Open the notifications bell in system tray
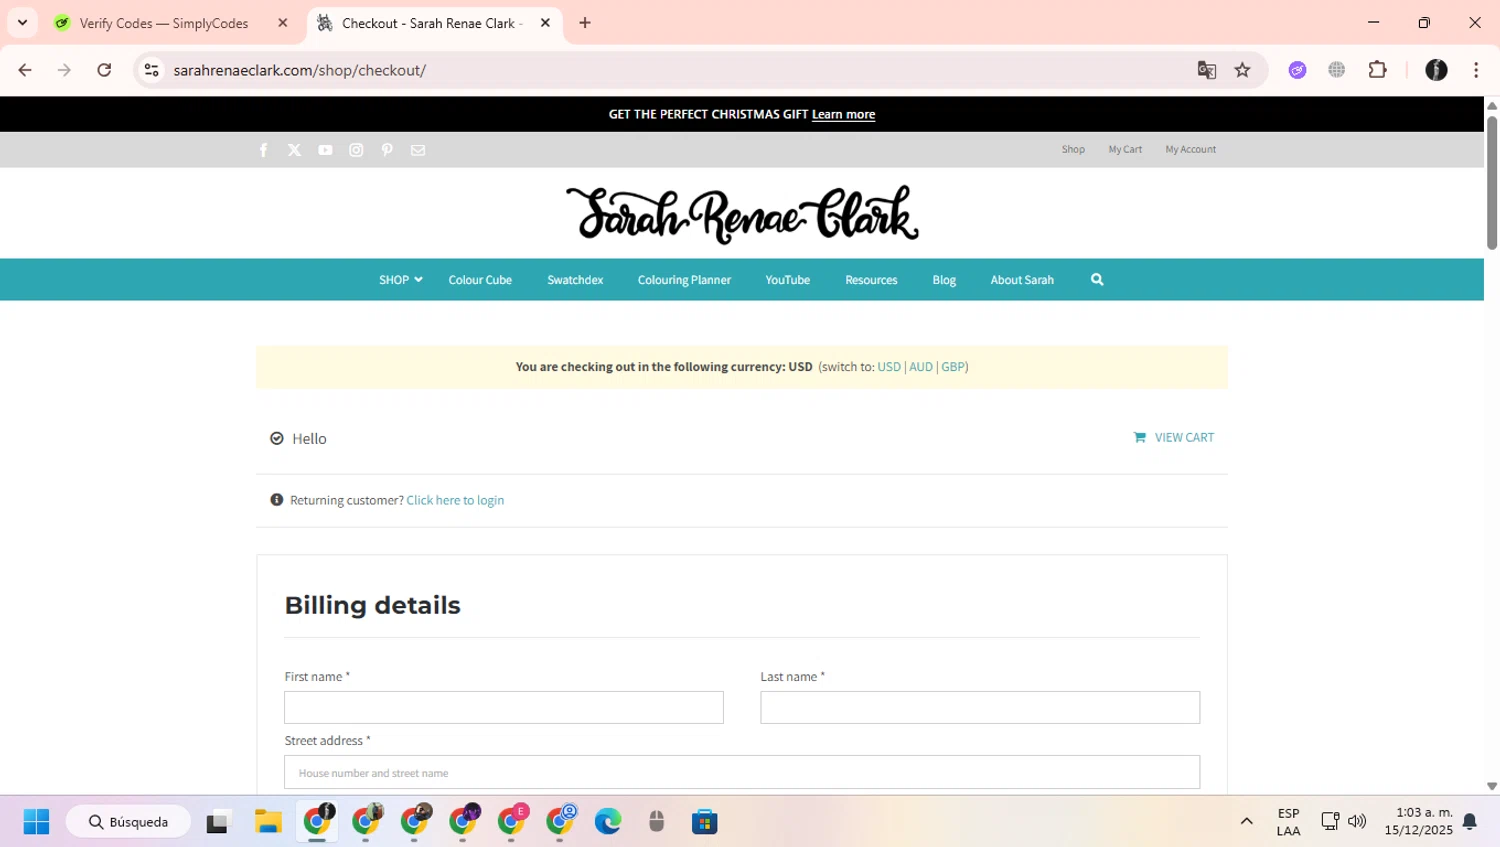This screenshot has width=1500, height=847. (x=1470, y=822)
